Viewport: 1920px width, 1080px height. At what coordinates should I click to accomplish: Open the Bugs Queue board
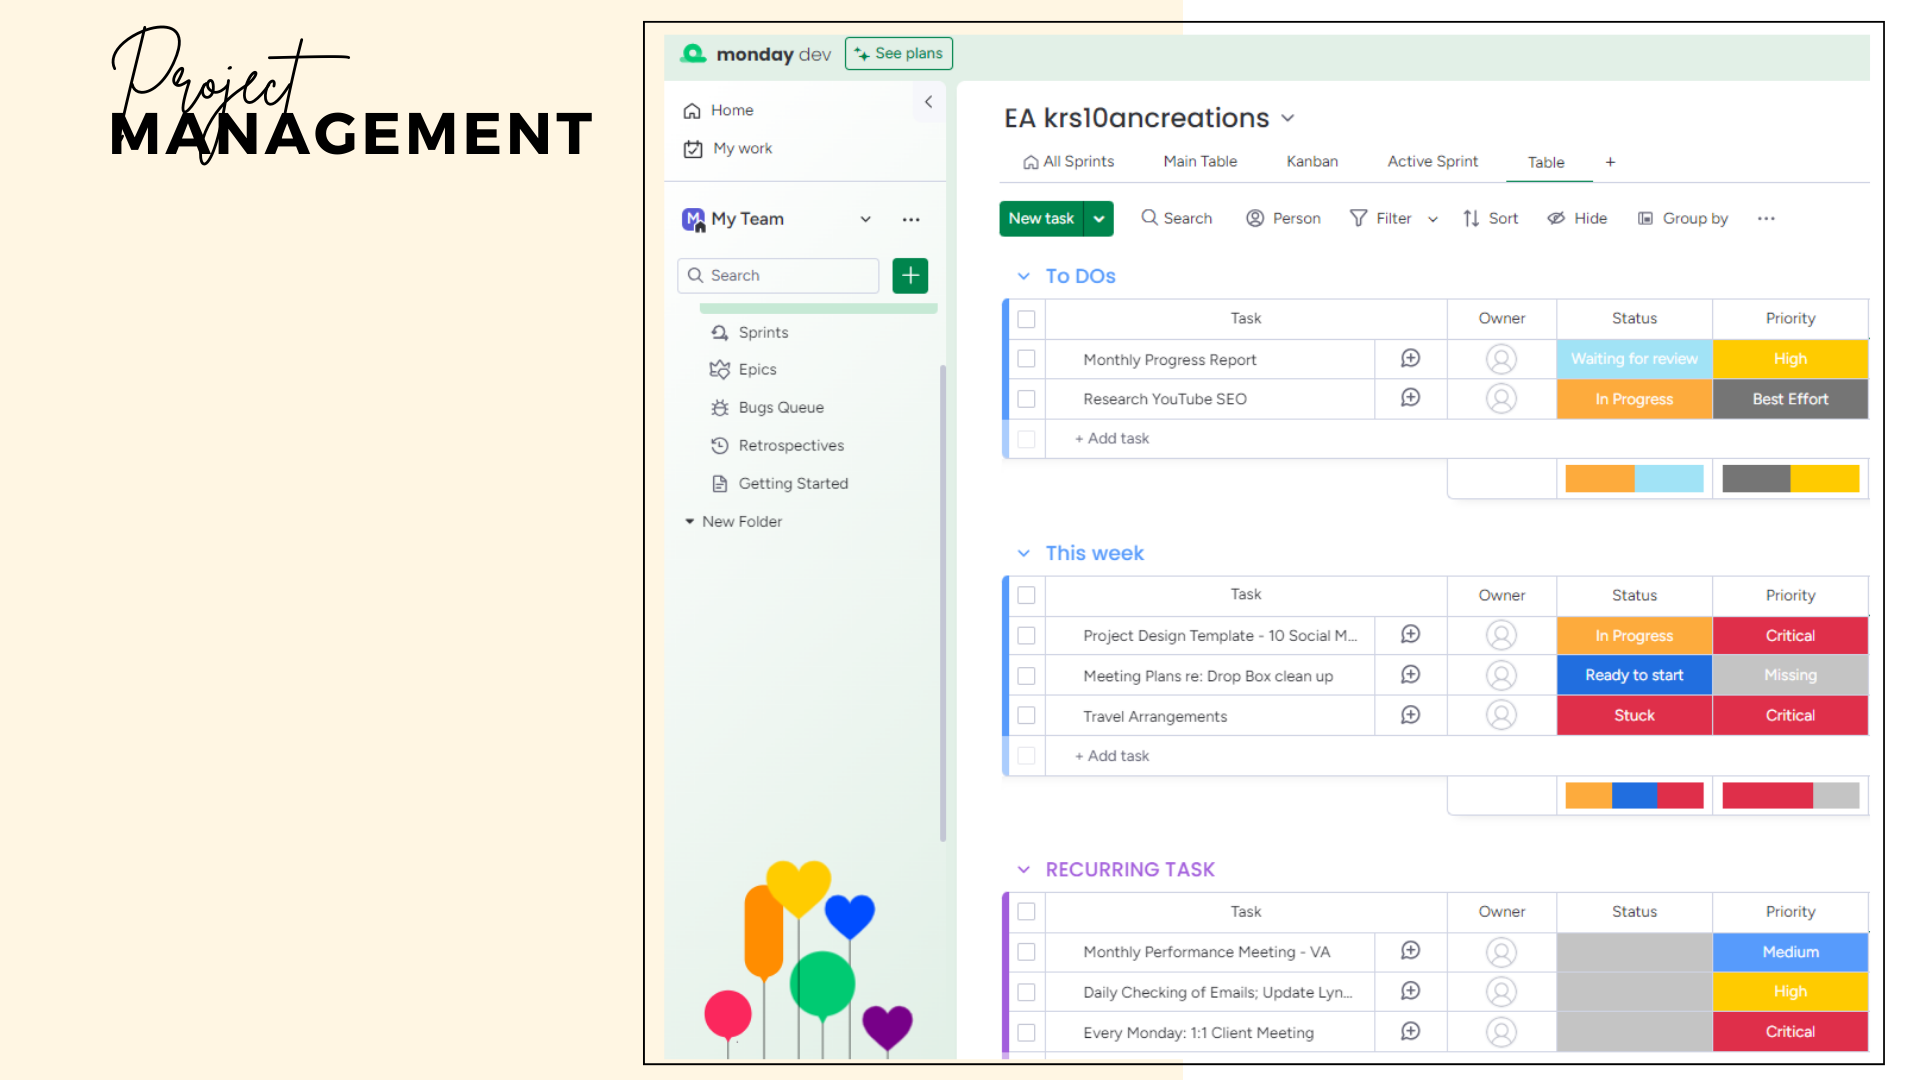click(780, 407)
